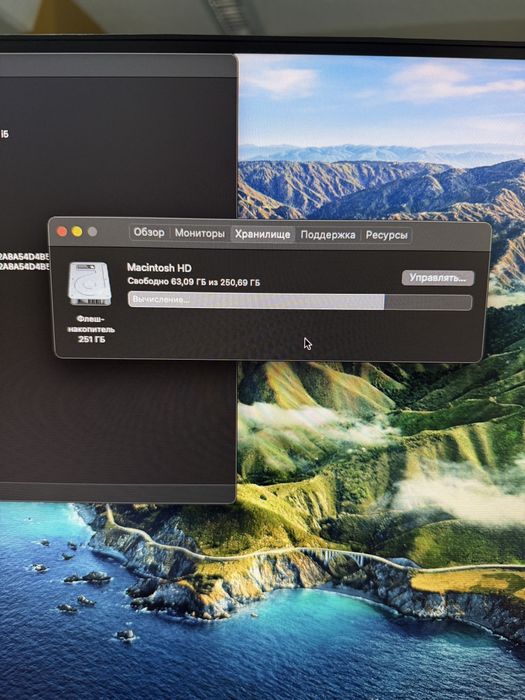Viewport: 525px width, 700px height.
Task: Click the Macintosh HD drive icon
Action: pos(90,284)
